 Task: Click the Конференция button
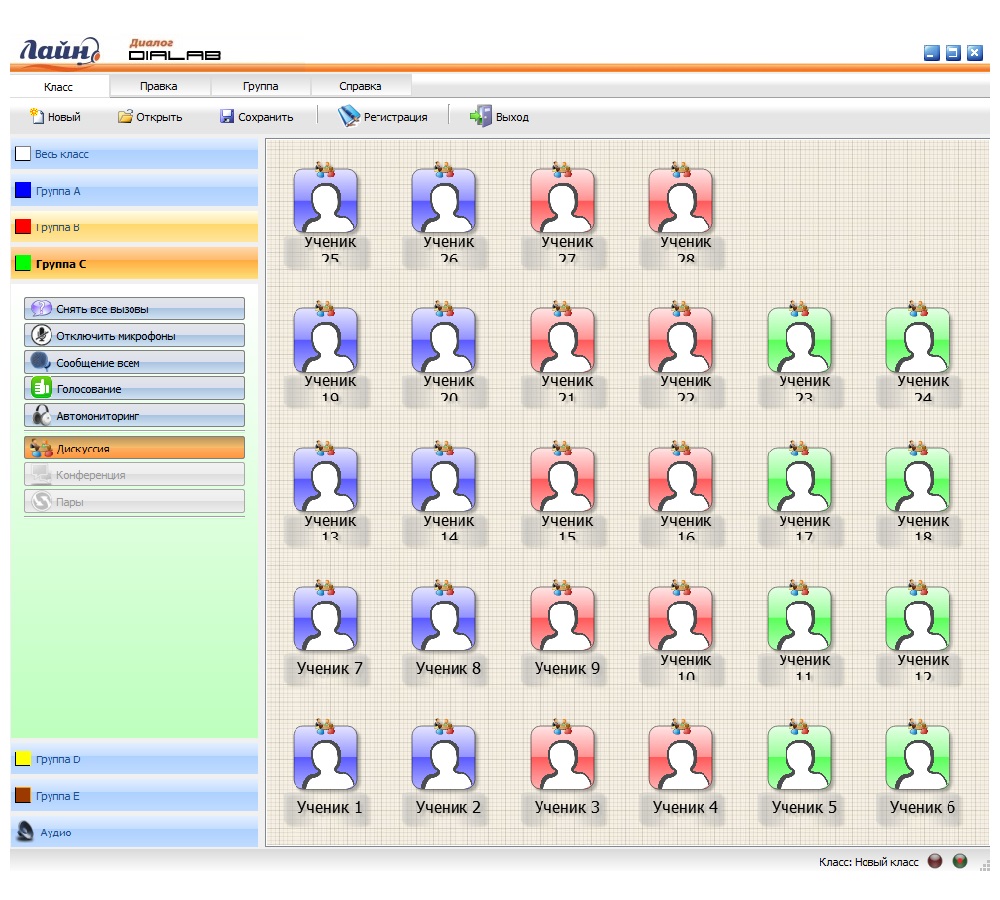[135, 475]
